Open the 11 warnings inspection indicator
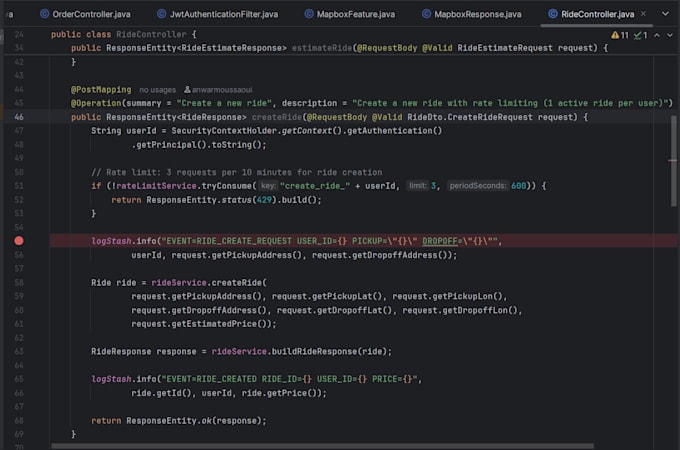The width and height of the screenshot is (680, 450). point(620,35)
